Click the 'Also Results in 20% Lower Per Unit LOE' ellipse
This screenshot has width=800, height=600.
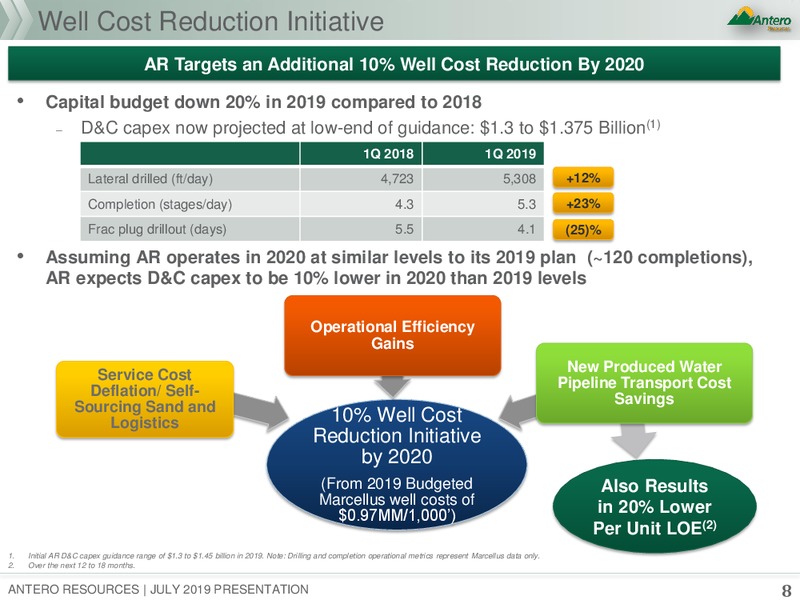655,507
